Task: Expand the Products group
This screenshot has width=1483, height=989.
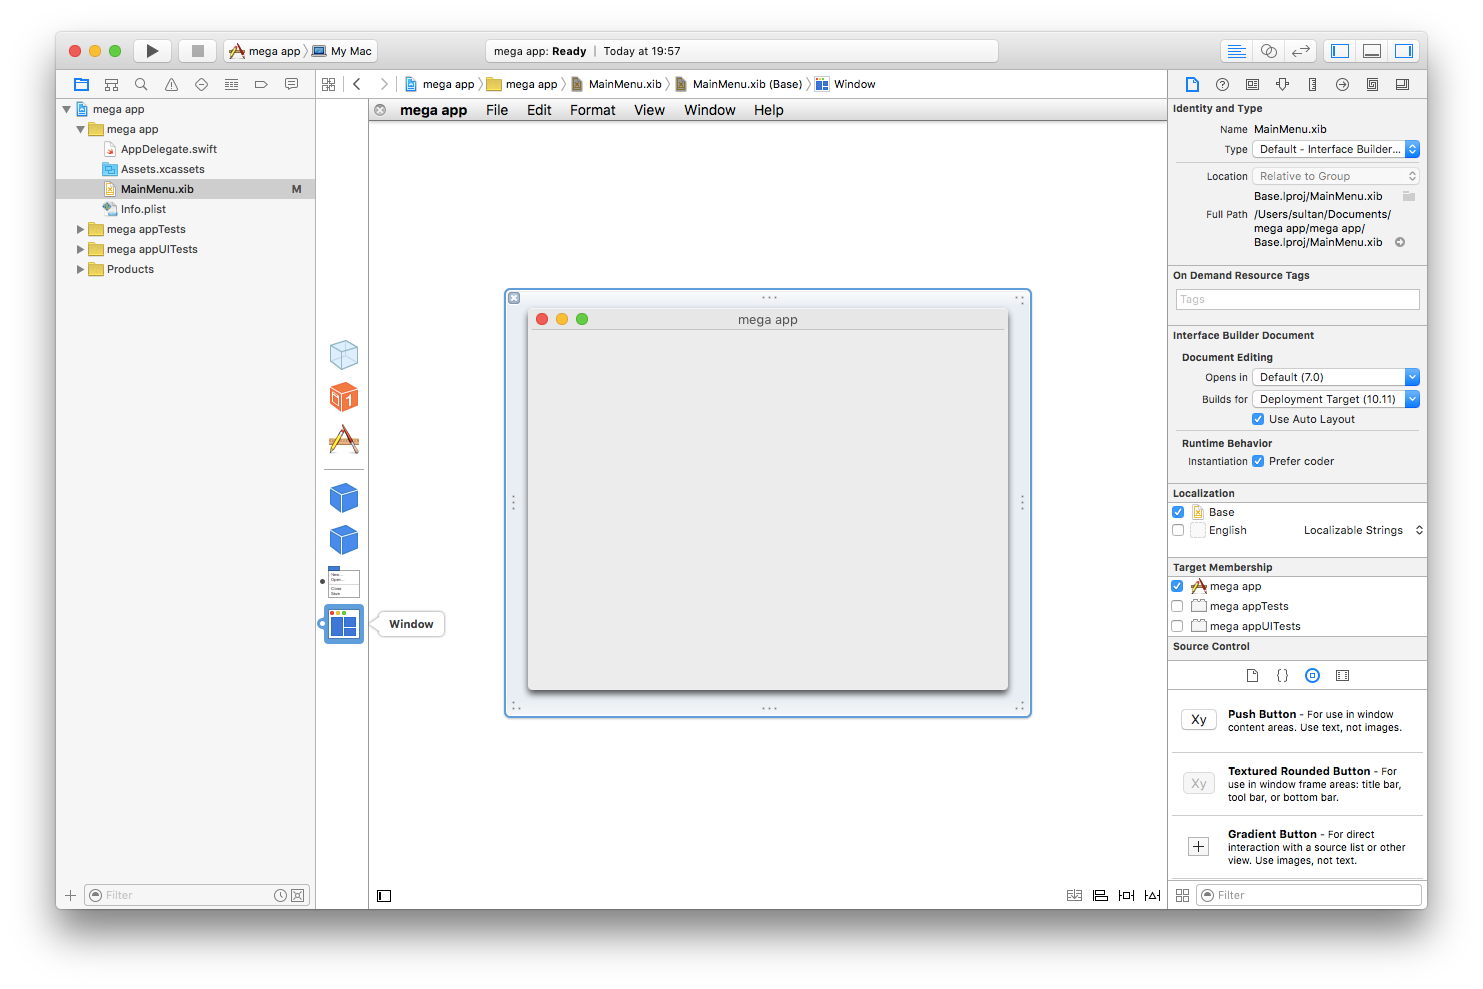Action: pos(81,269)
